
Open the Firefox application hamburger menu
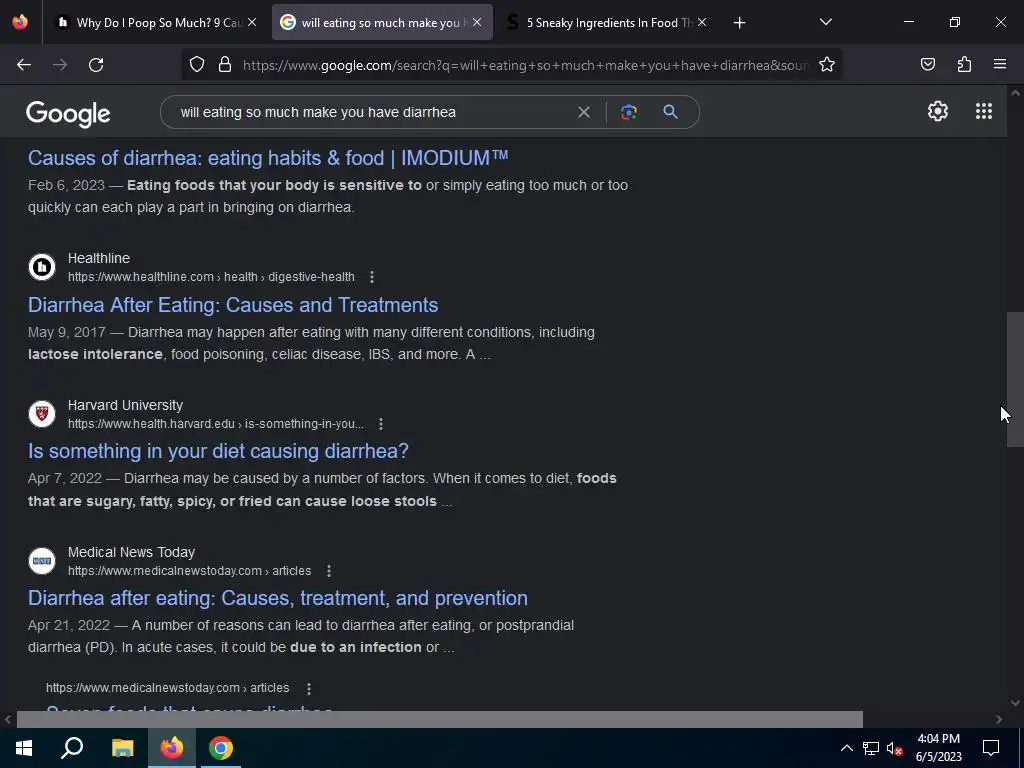[x=1000, y=65]
